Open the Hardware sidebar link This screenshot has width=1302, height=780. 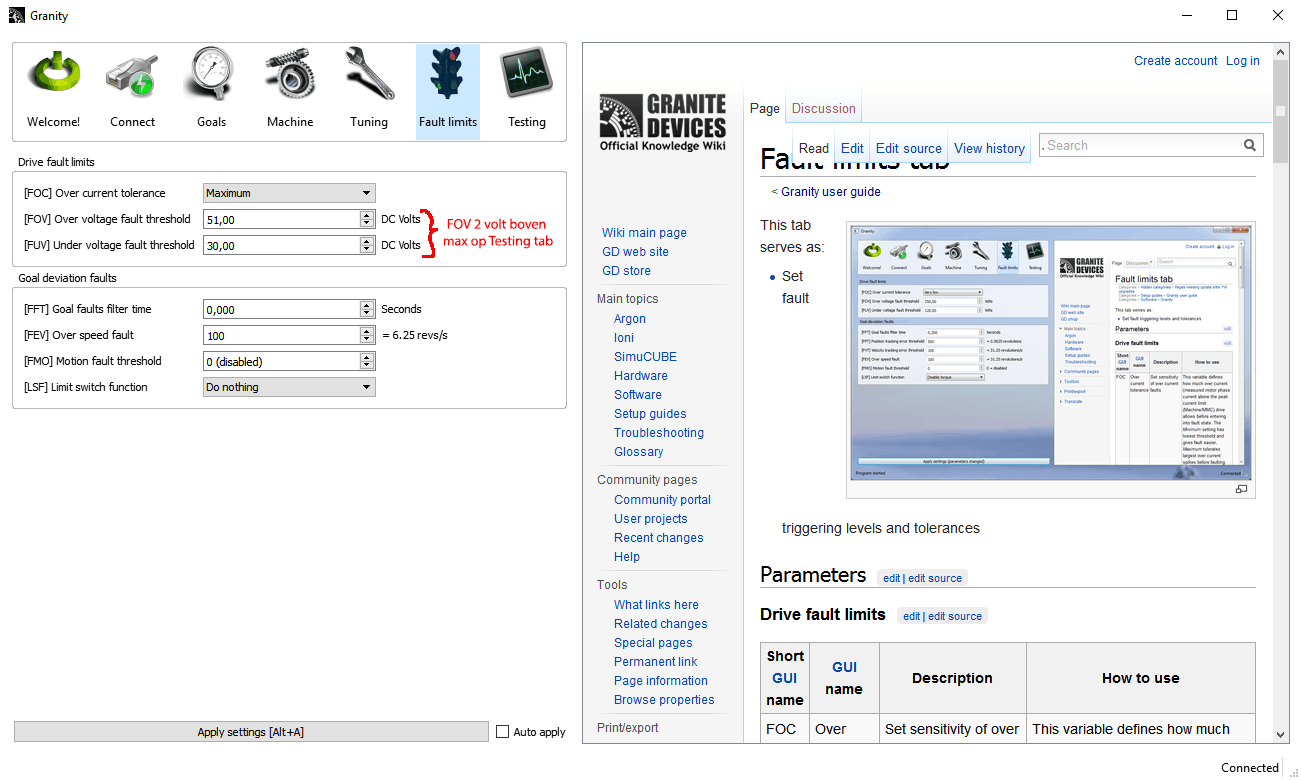point(641,376)
